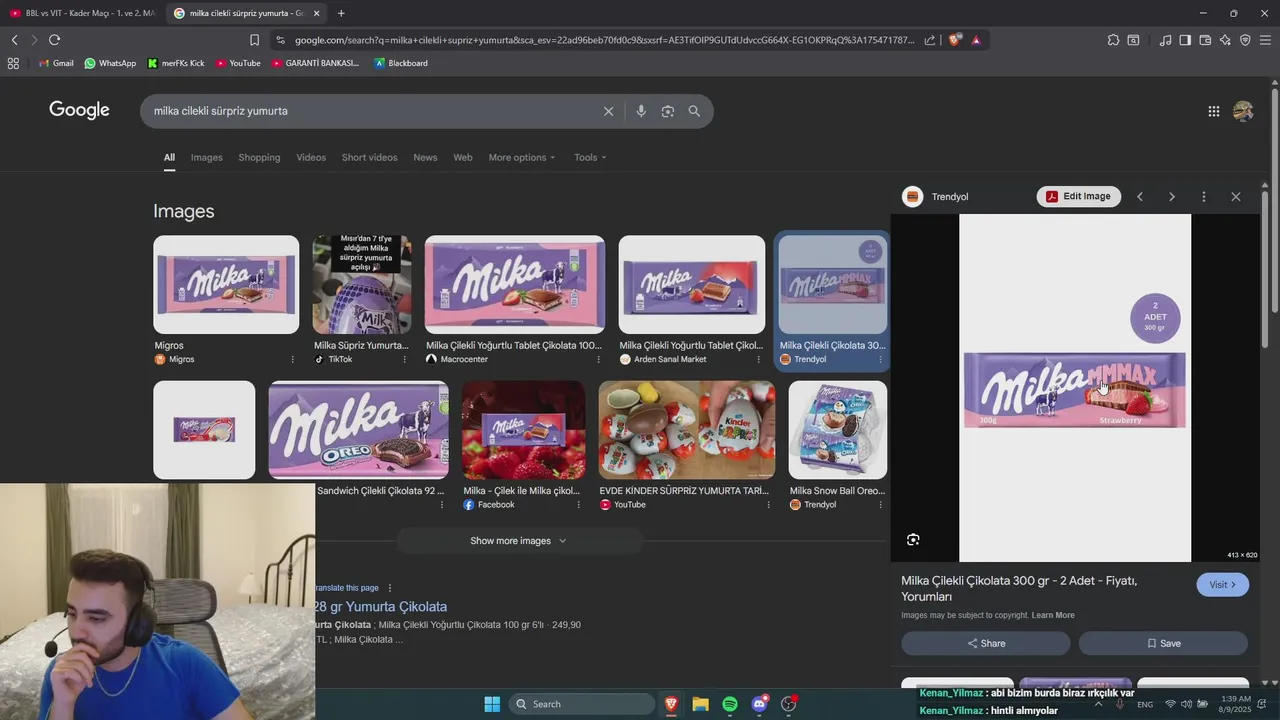Open Brave VPN shield icon
The image size is (1280, 720).
tap(1245, 40)
